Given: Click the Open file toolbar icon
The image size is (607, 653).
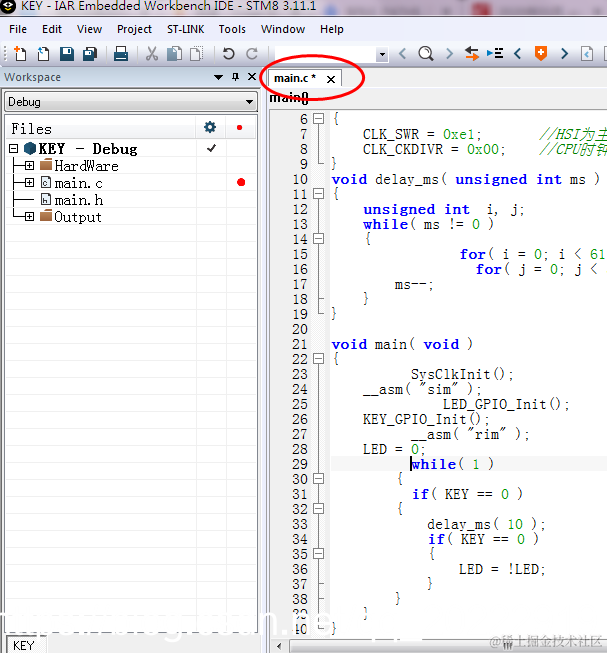Looking at the screenshot, I should (43, 54).
